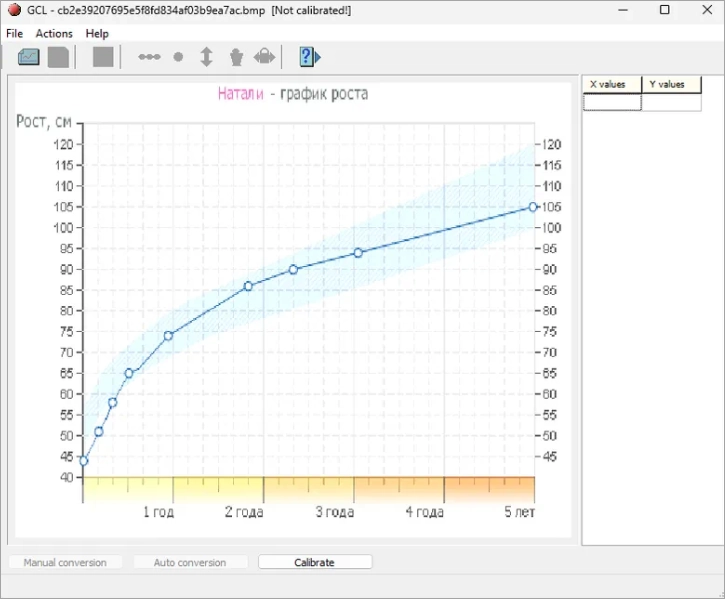Click the pink 'Натали' chart title word
Image resolution: width=725 pixels, height=599 pixels.
click(x=240, y=94)
